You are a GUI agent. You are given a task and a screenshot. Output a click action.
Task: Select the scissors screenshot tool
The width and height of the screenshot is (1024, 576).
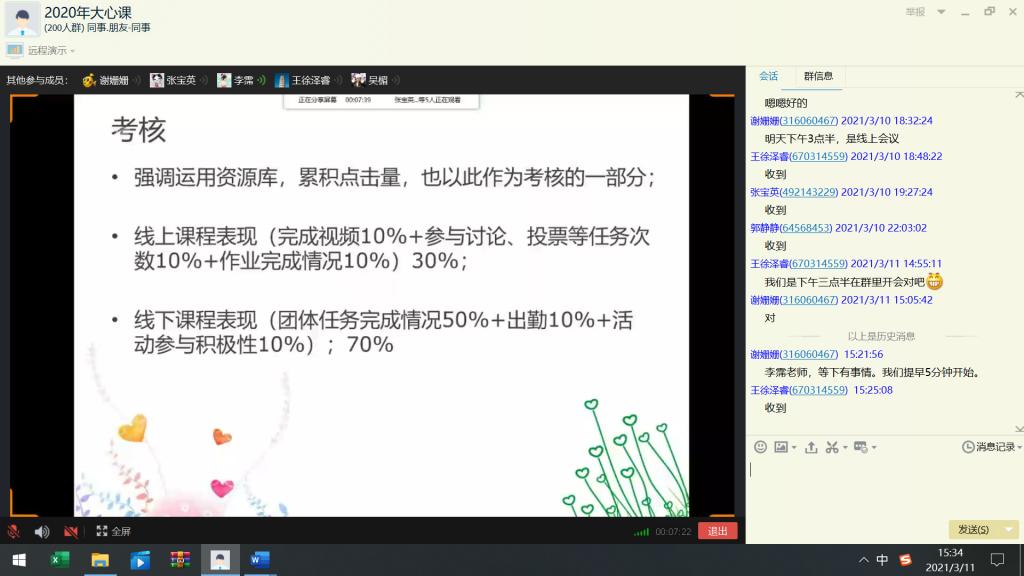coord(832,447)
